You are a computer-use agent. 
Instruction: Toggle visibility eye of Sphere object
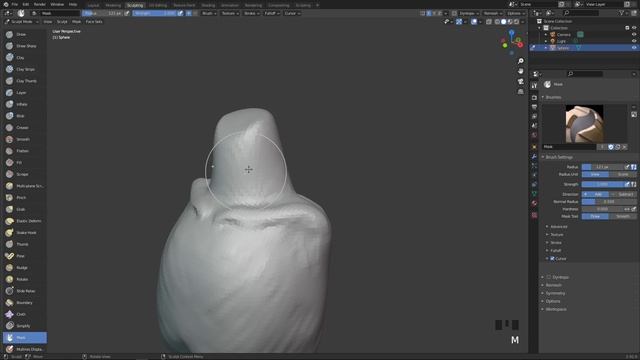(x=634, y=48)
